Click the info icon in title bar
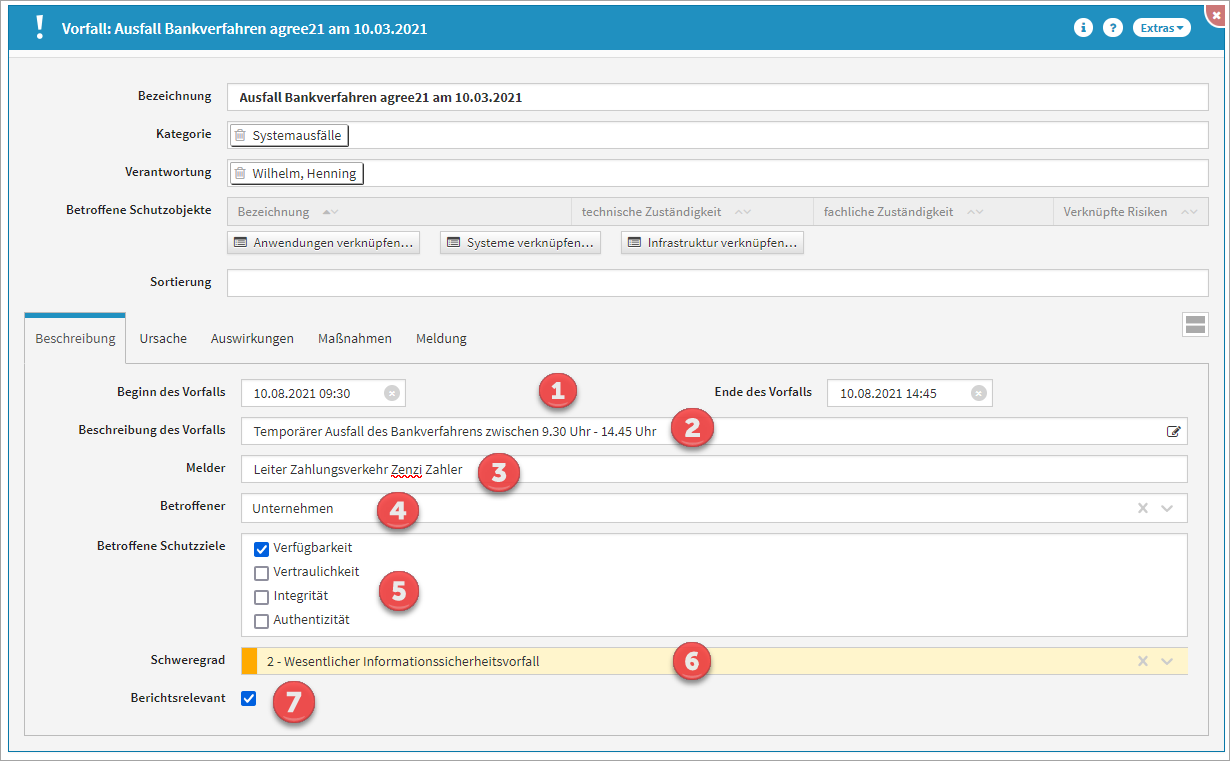Viewport: 1230px width, 761px height. (1083, 28)
